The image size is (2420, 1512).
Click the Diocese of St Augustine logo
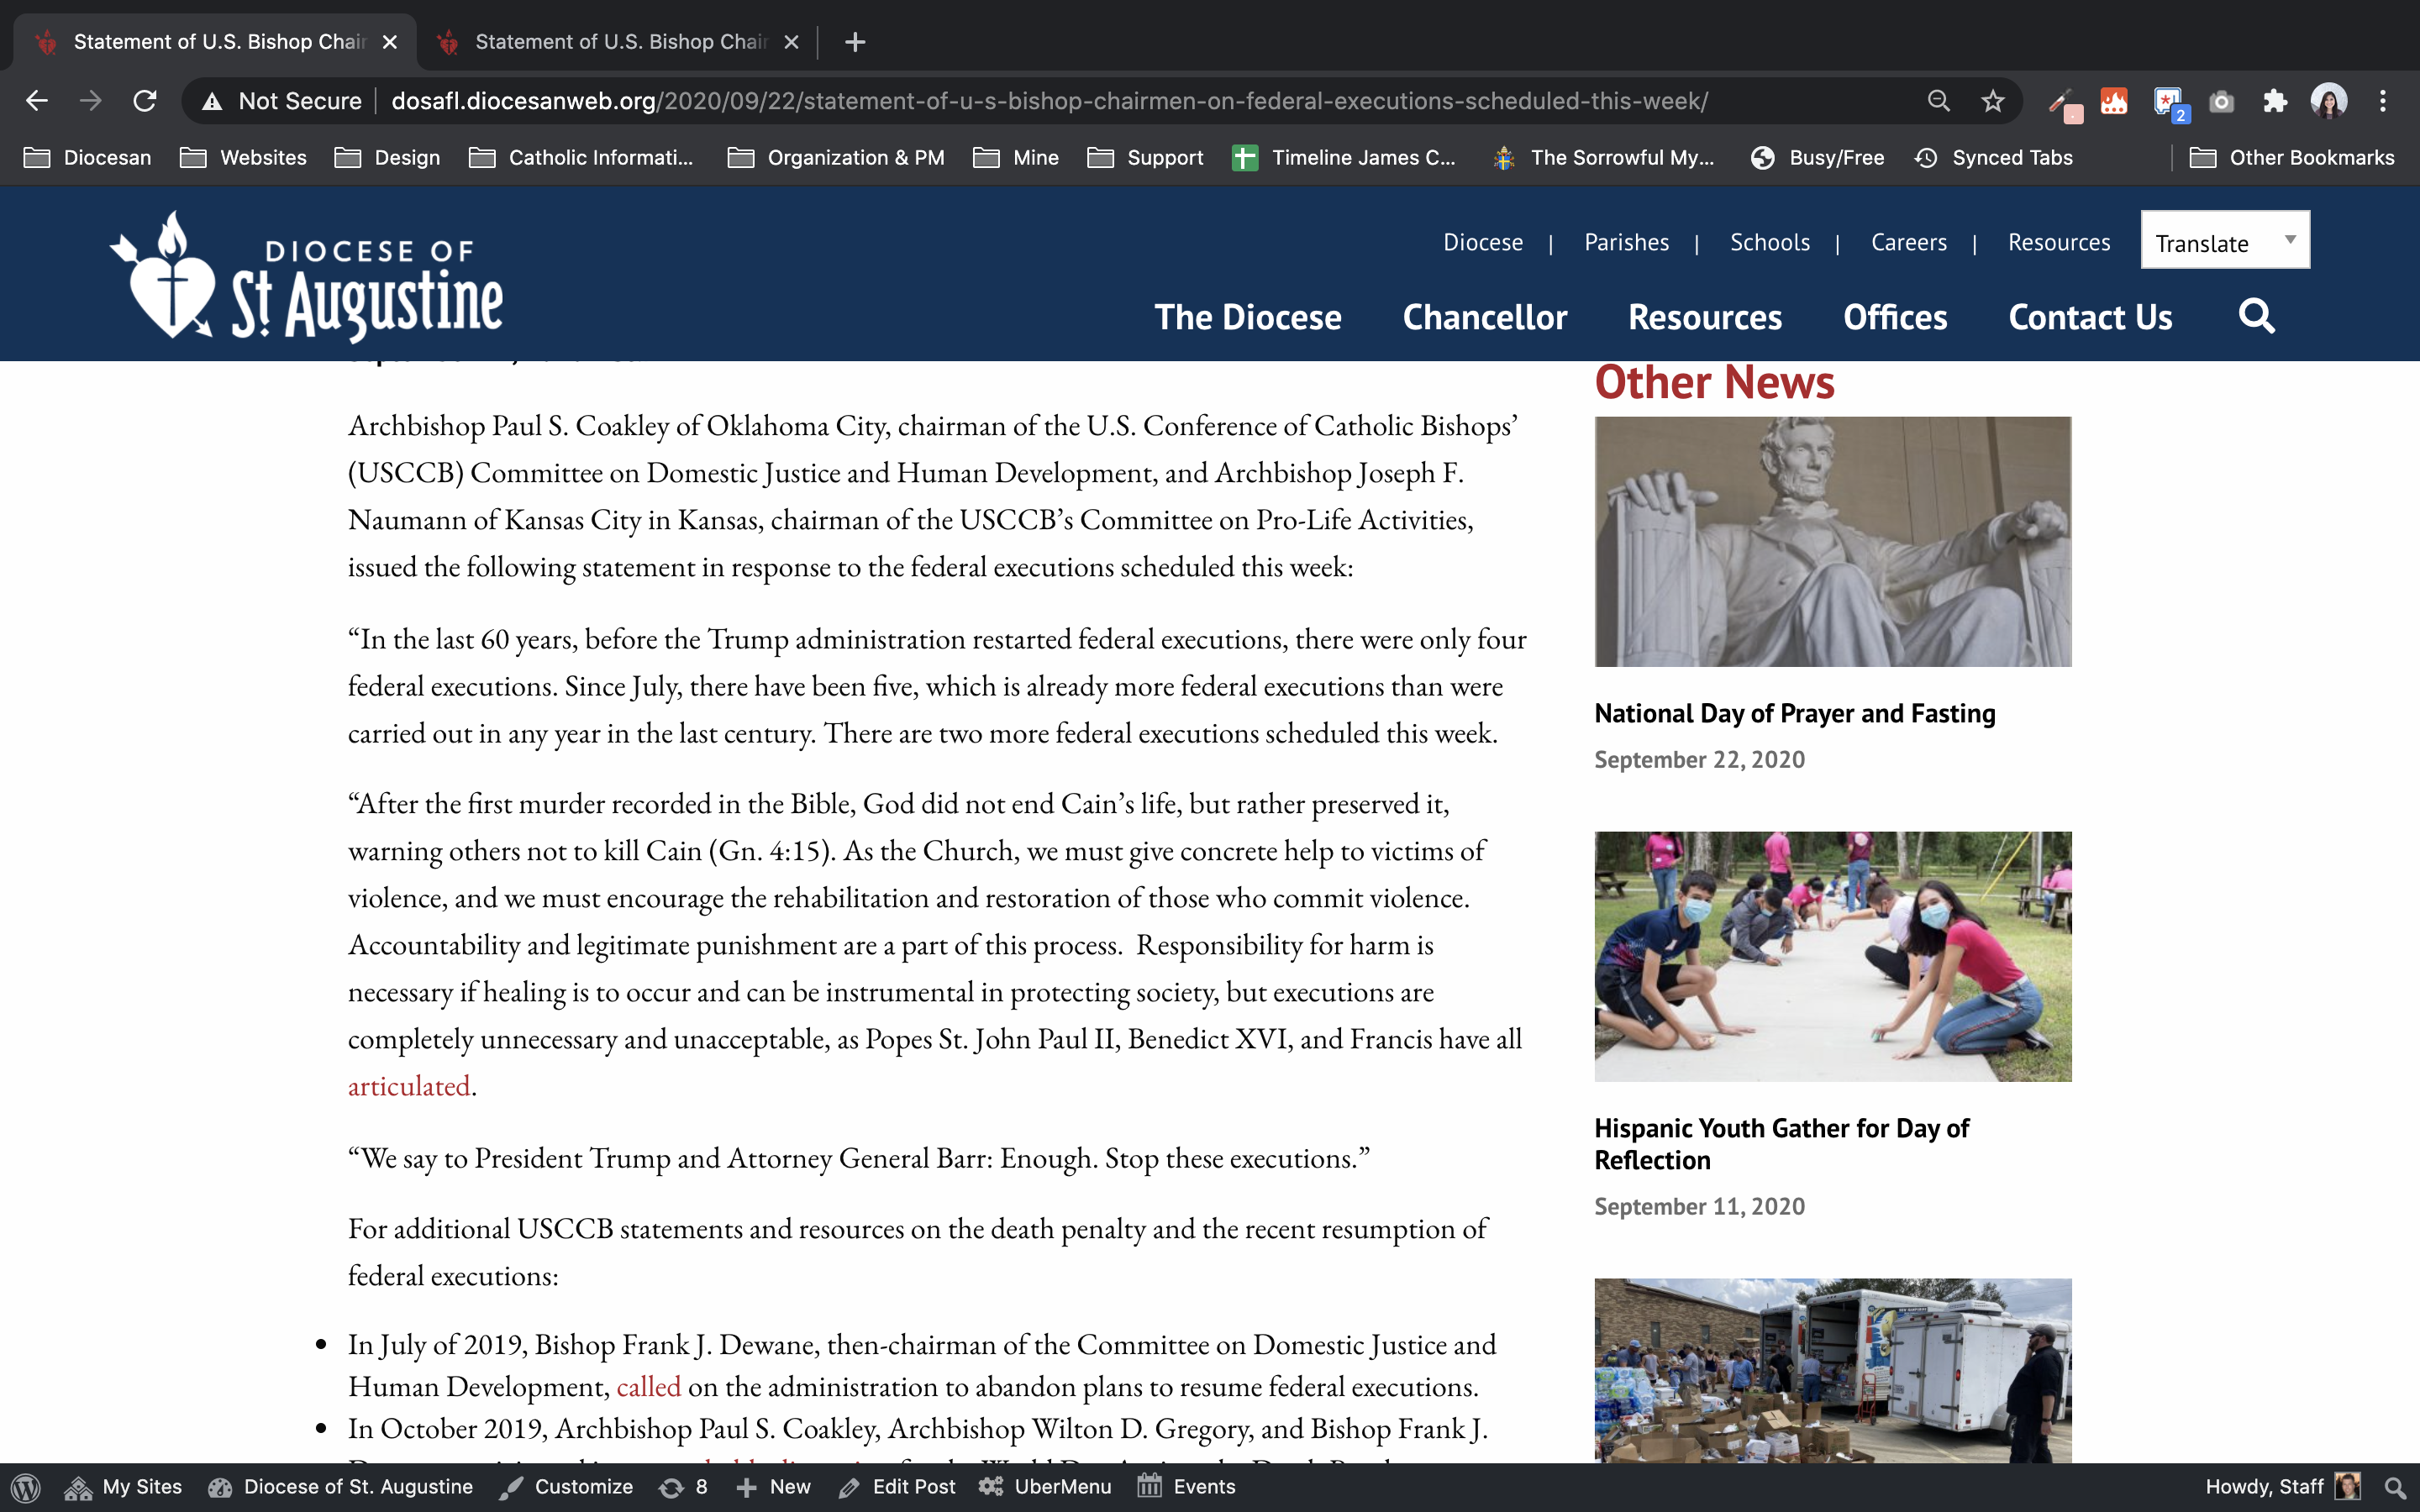pyautogui.click(x=306, y=277)
